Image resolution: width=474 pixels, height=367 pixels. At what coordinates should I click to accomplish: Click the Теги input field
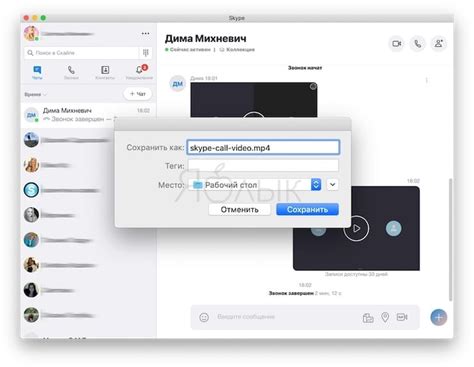point(263,165)
